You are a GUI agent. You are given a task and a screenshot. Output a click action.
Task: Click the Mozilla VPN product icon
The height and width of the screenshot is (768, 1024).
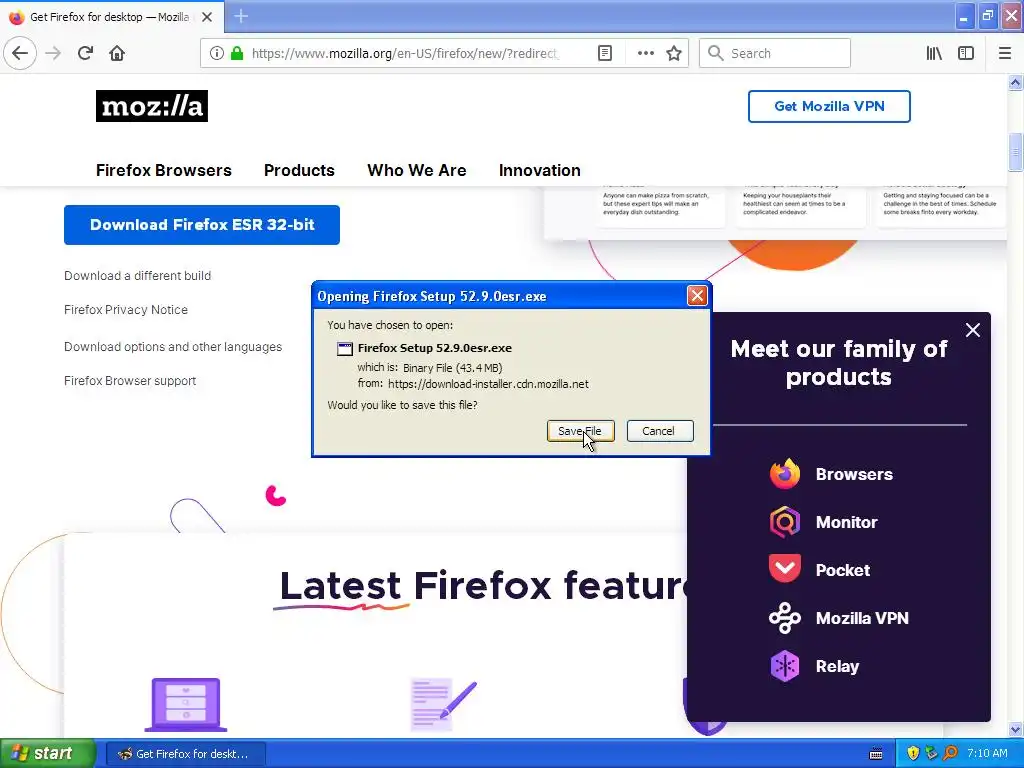(784, 618)
